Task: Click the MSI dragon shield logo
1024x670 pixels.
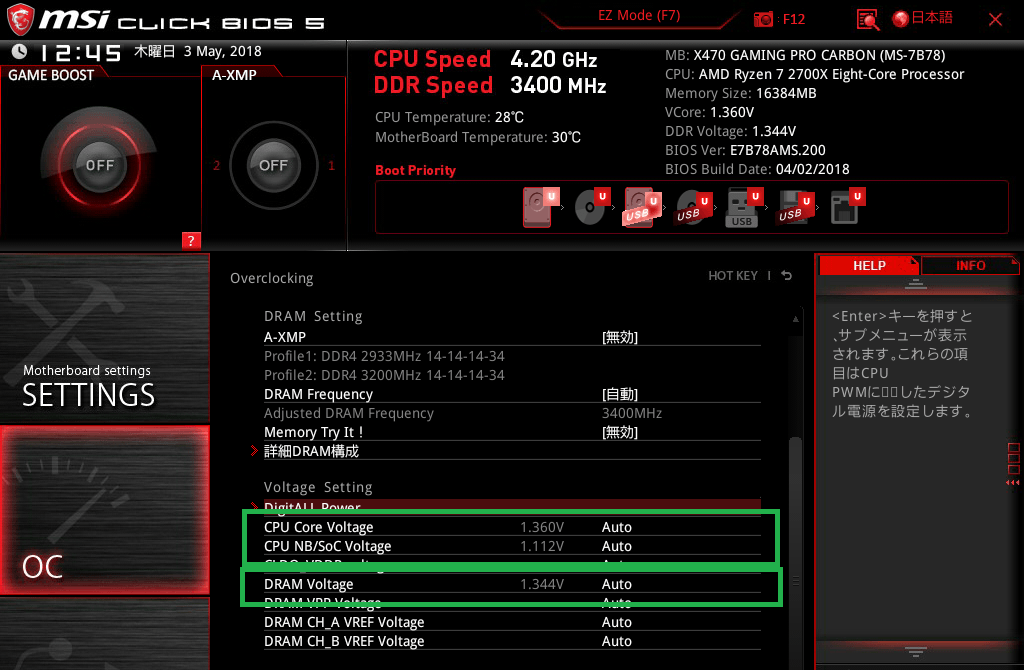Action: click(20, 20)
